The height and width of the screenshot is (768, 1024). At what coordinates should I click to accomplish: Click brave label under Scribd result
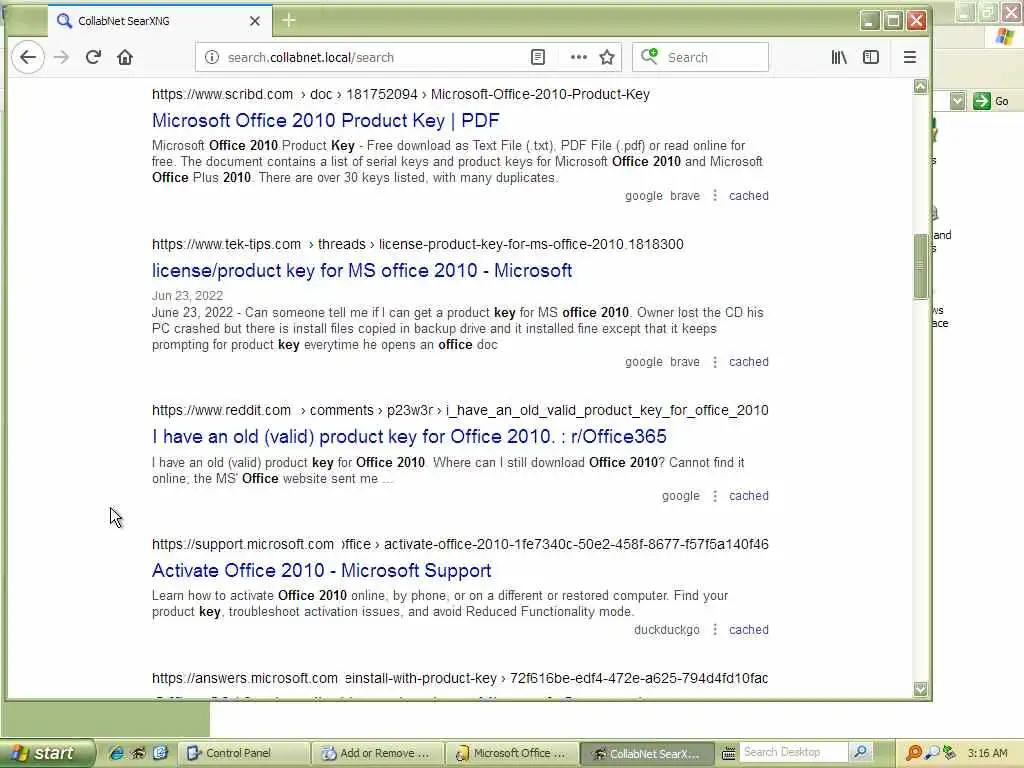[684, 196]
